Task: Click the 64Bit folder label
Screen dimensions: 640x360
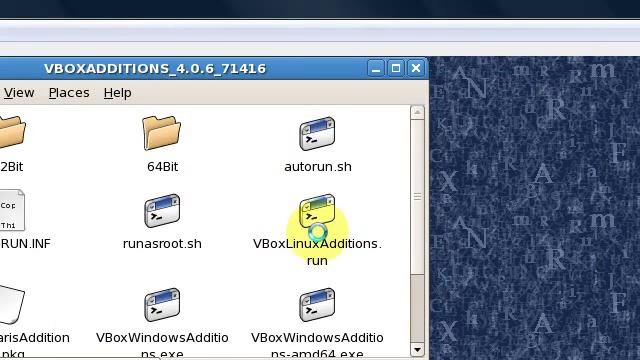Action: pyautogui.click(x=162, y=167)
